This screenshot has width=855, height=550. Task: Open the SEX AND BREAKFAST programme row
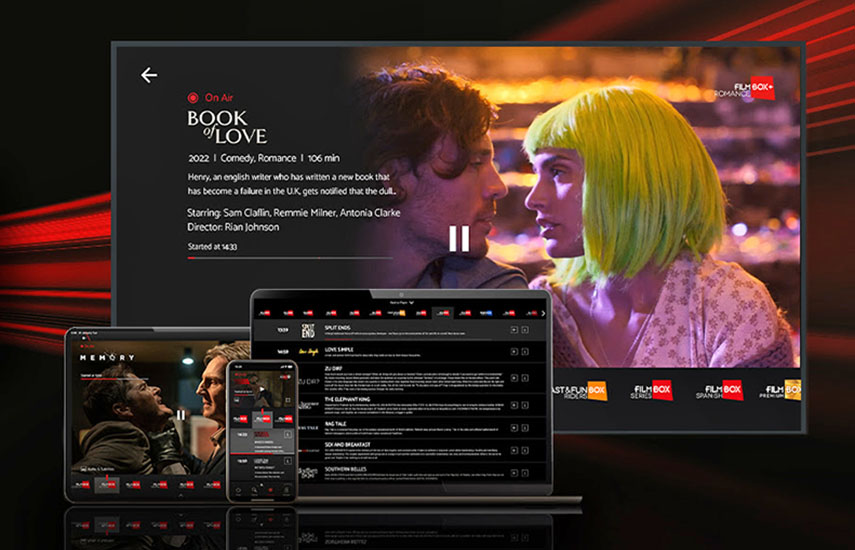coord(420,450)
